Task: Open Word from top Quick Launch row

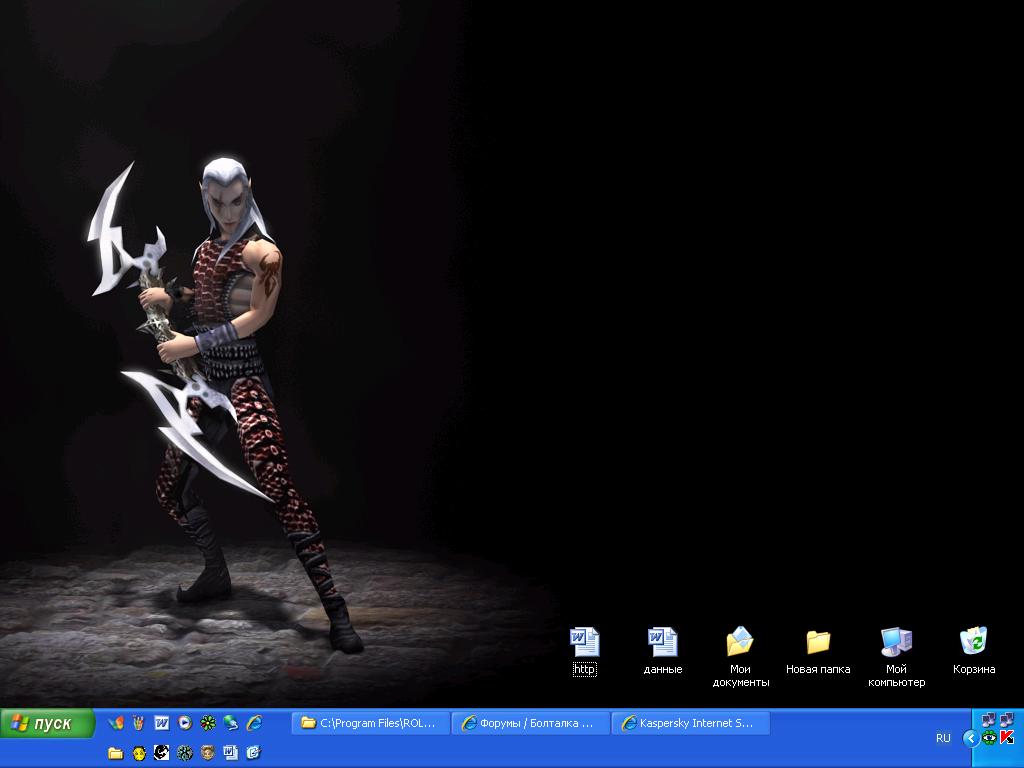Action: click(x=162, y=723)
